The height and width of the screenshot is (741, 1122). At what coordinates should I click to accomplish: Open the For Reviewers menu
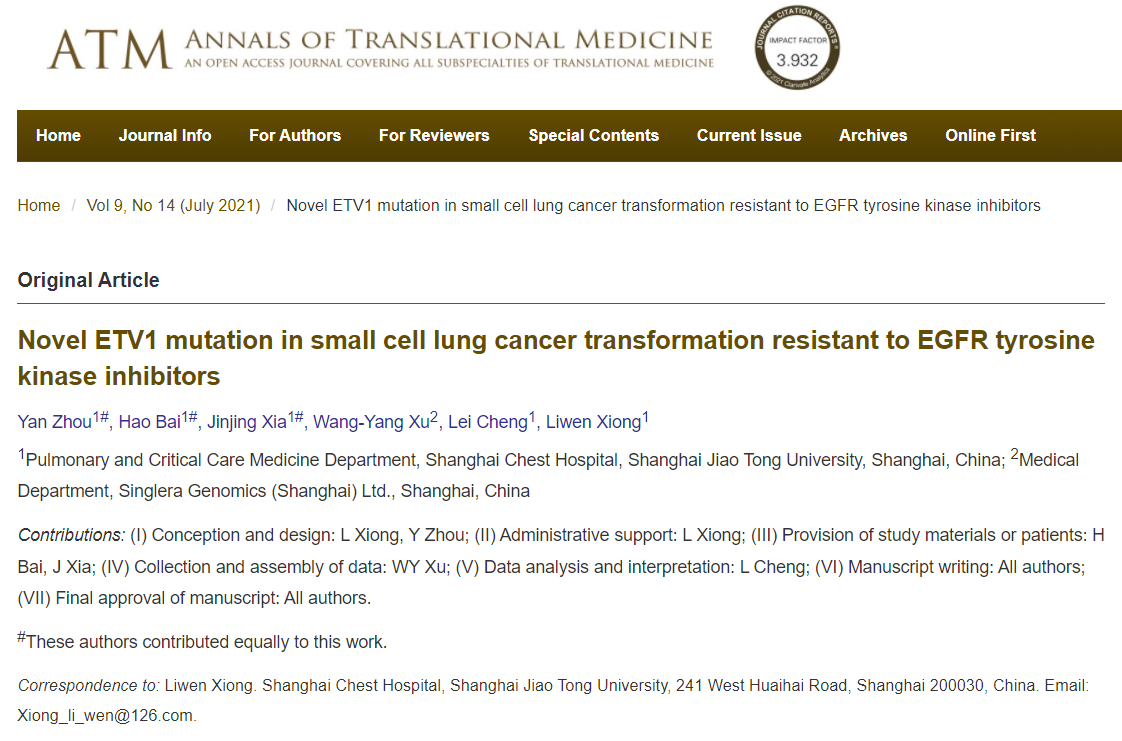pos(434,136)
